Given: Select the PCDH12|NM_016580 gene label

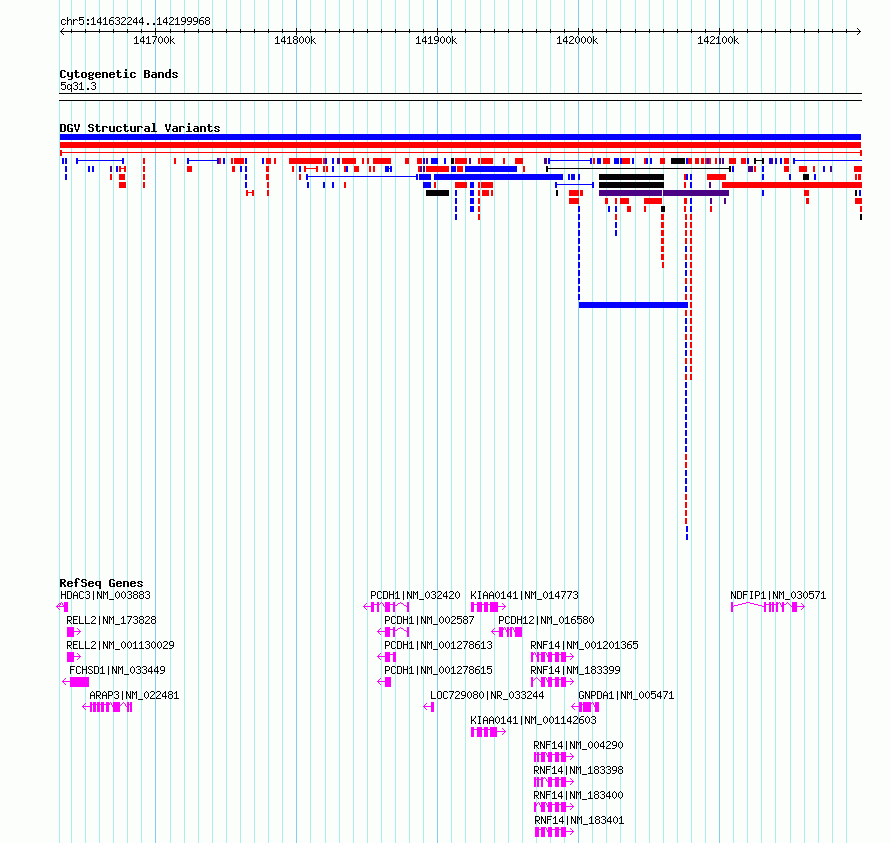Looking at the screenshot, I should [546, 620].
